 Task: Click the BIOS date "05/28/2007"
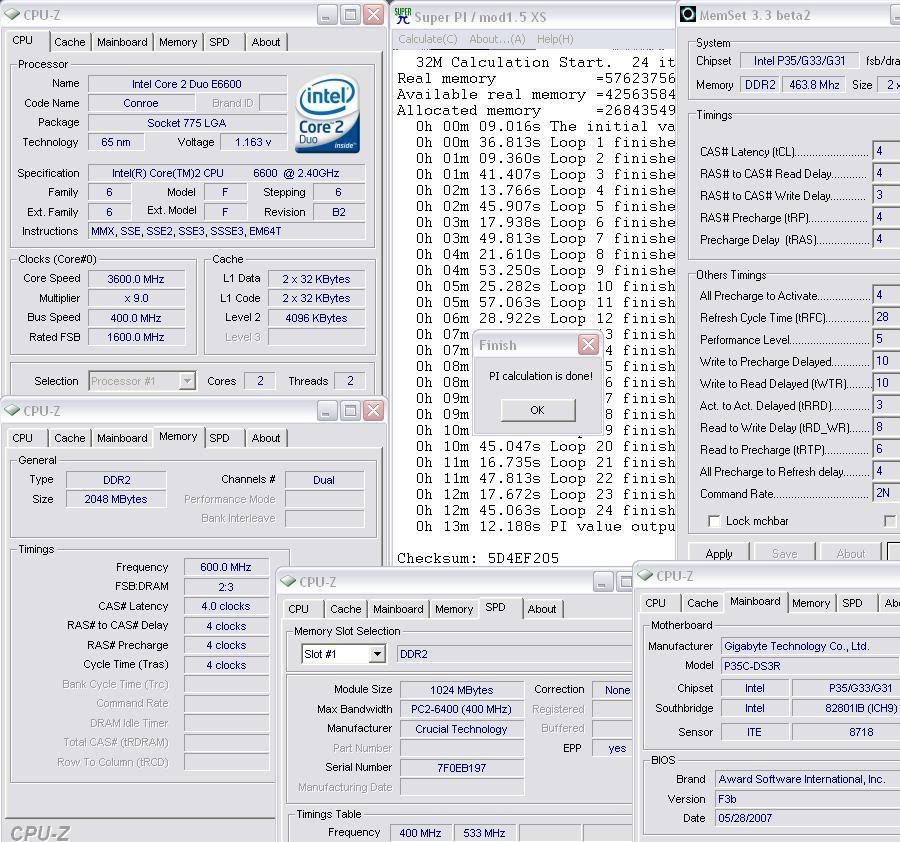(x=808, y=818)
